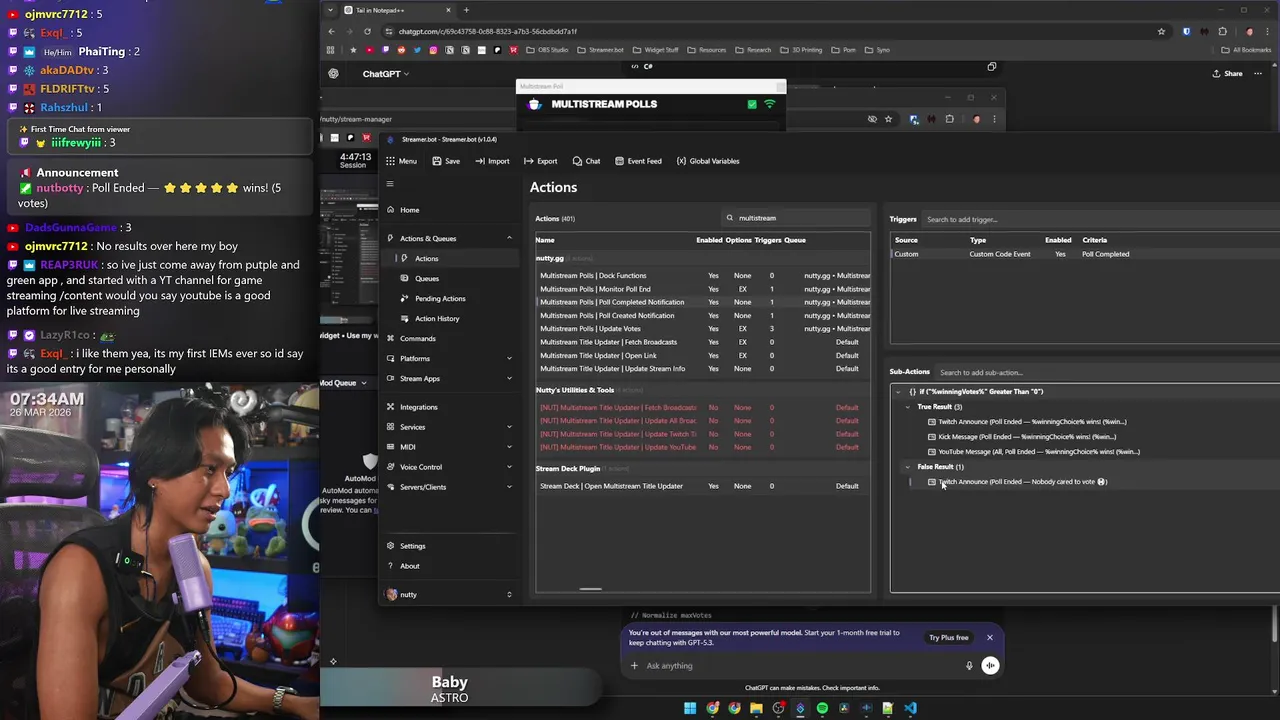Click the Ask anything input
The width and height of the screenshot is (1280, 720).
point(800,666)
